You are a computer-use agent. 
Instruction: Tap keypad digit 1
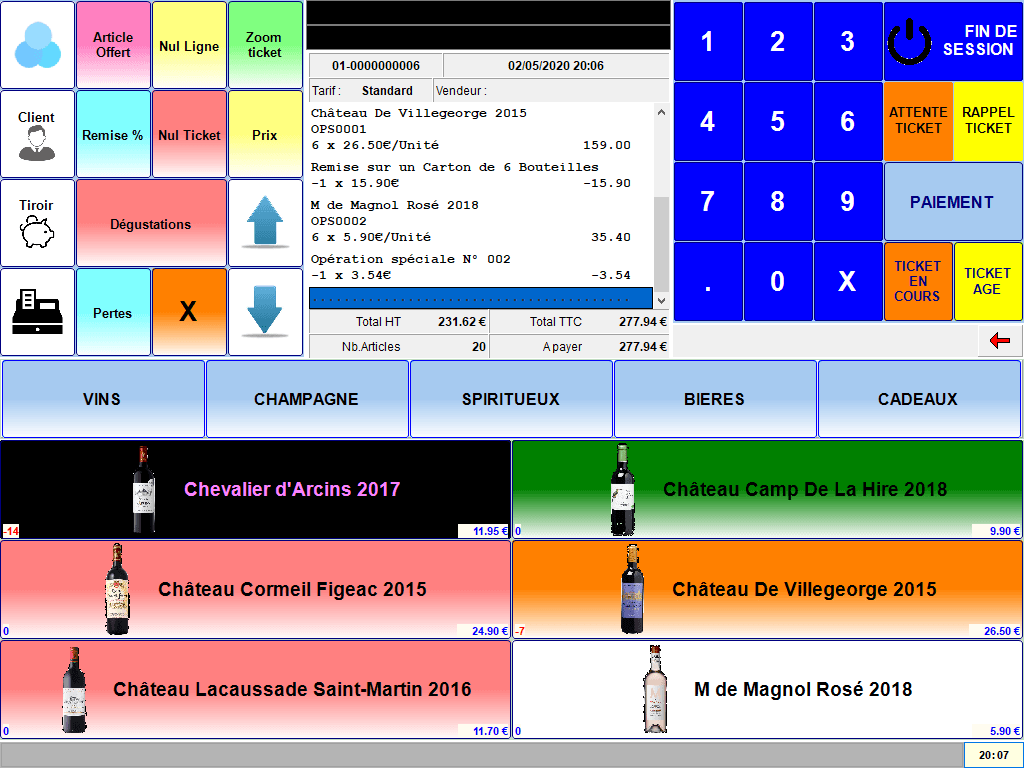click(x=708, y=41)
